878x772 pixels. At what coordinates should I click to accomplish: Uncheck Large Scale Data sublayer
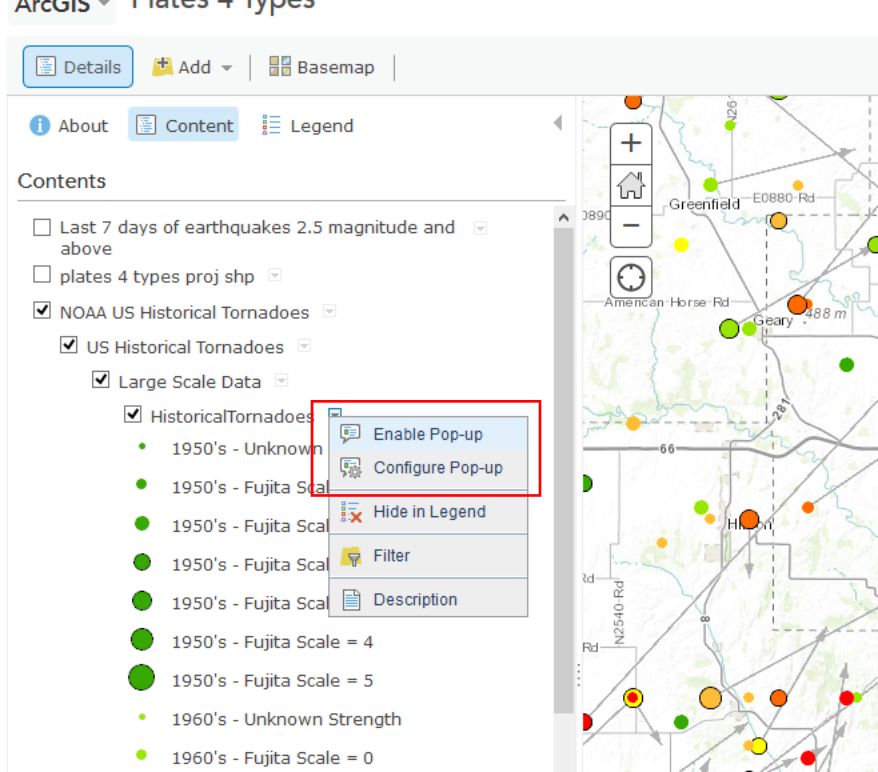[101, 381]
